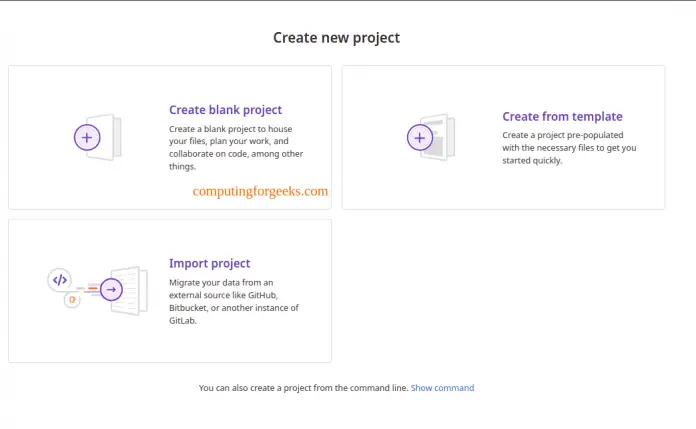
Task: Open the Create blank project heading link
Action: click(225, 110)
